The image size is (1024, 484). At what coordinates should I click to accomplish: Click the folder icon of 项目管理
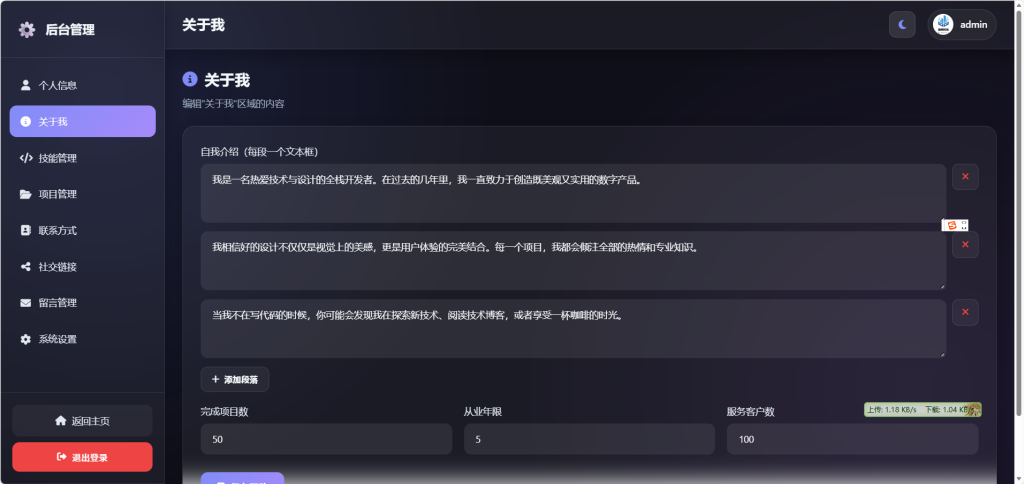coord(25,194)
